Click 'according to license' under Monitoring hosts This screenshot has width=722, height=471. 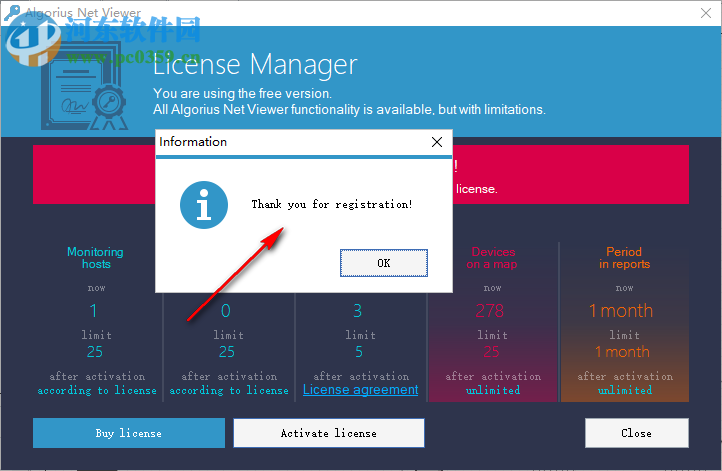coord(97,390)
